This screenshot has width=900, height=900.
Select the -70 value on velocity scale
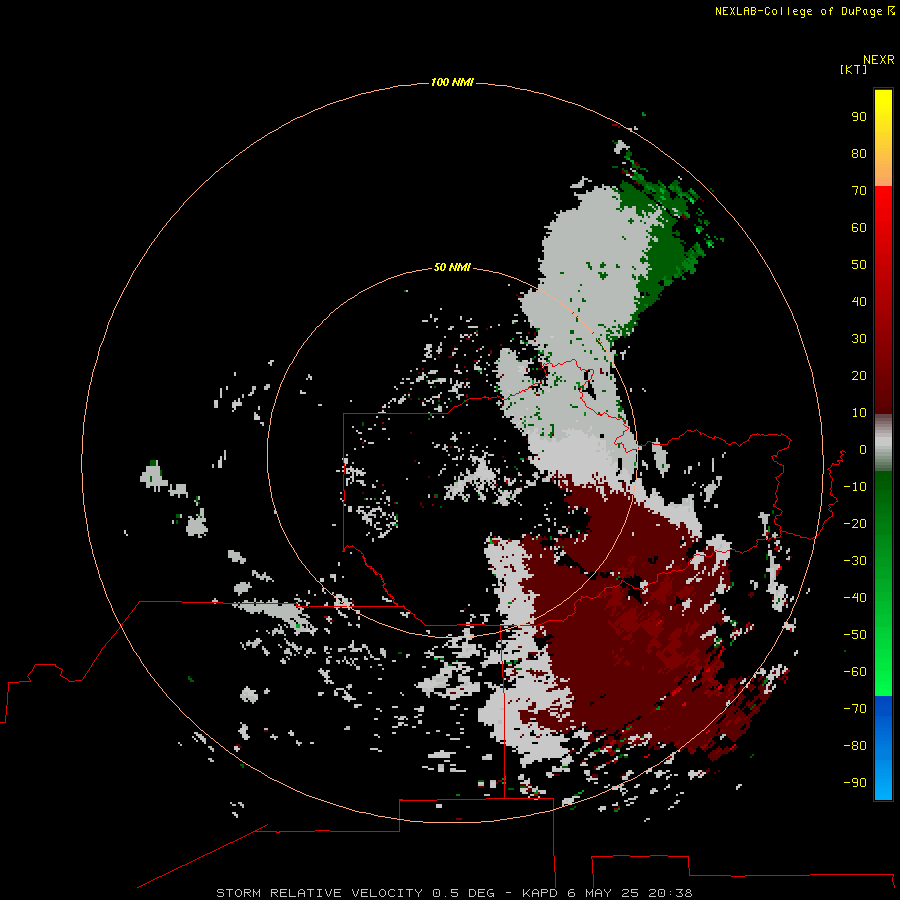click(x=855, y=709)
